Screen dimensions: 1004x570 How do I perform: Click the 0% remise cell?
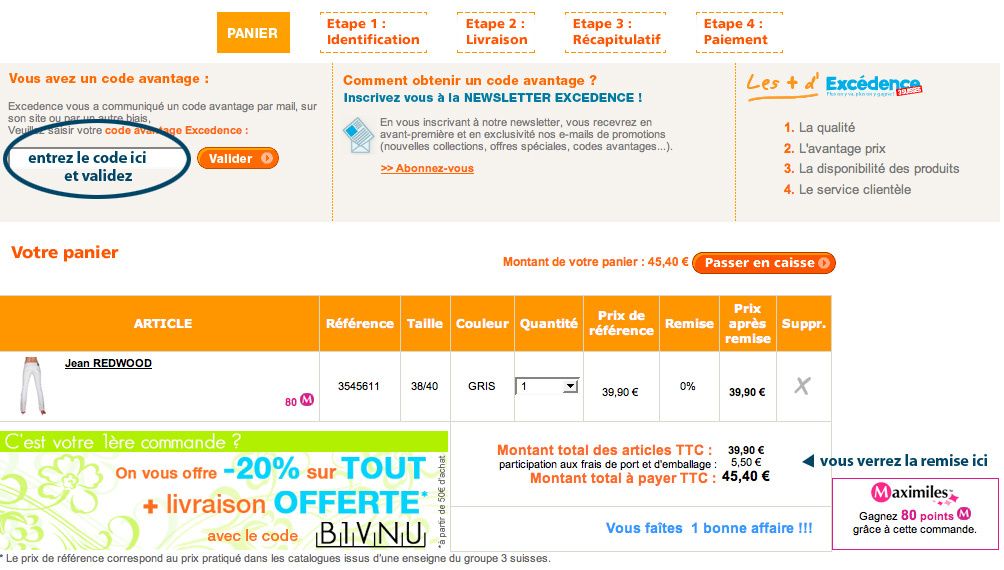pos(688,386)
